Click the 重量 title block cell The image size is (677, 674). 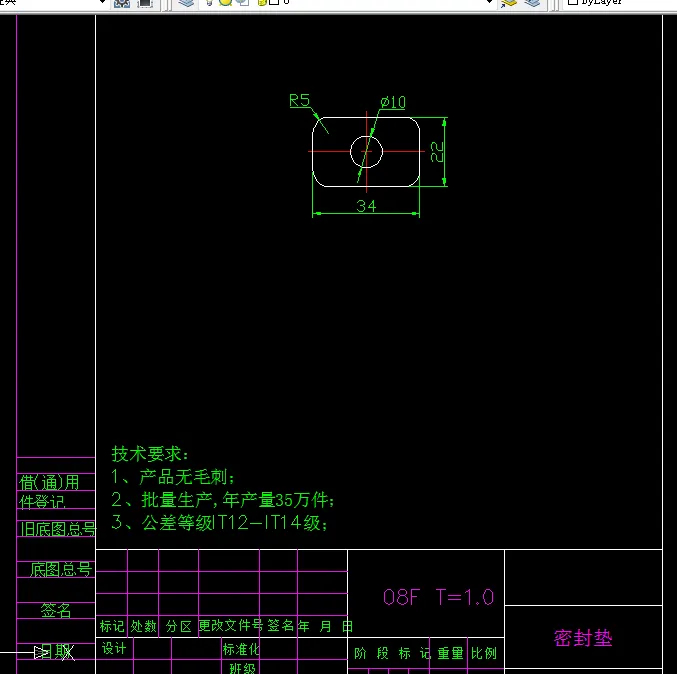point(450,653)
